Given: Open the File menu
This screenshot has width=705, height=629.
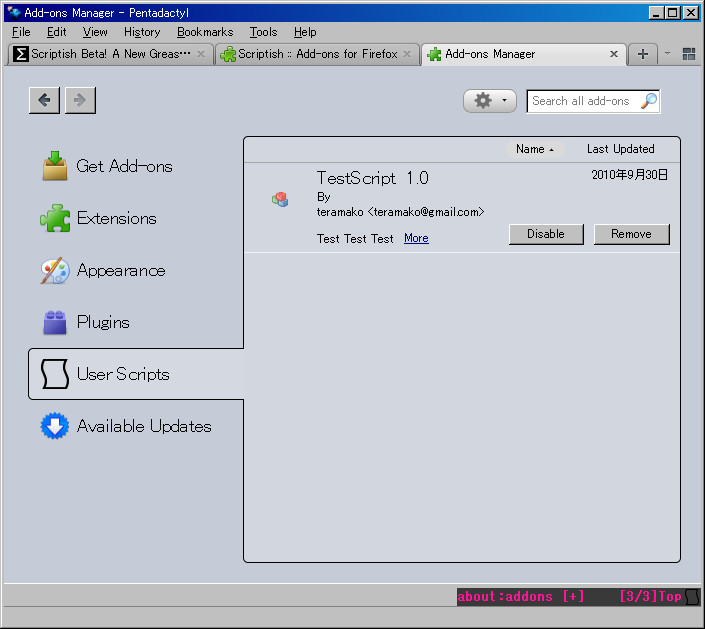Looking at the screenshot, I should pyautogui.click(x=21, y=32).
